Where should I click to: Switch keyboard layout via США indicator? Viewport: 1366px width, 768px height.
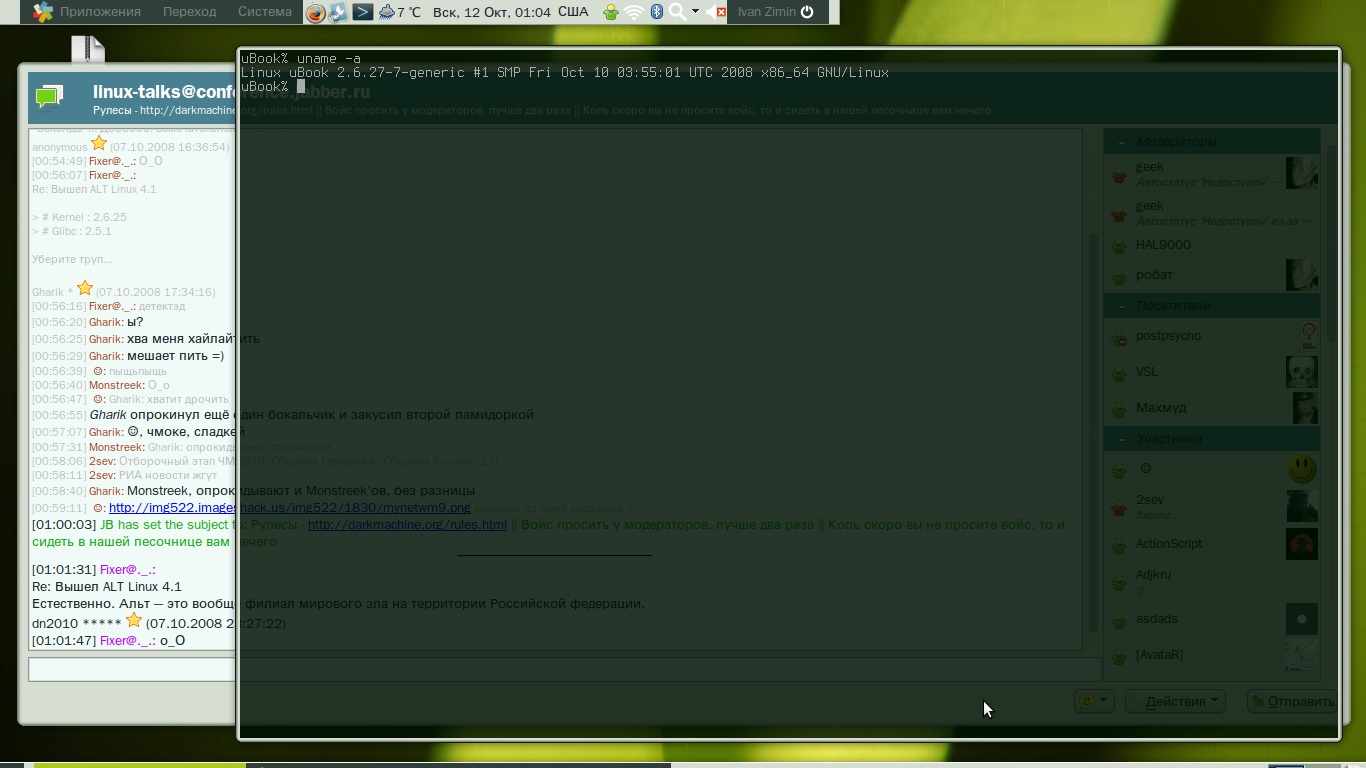(573, 12)
